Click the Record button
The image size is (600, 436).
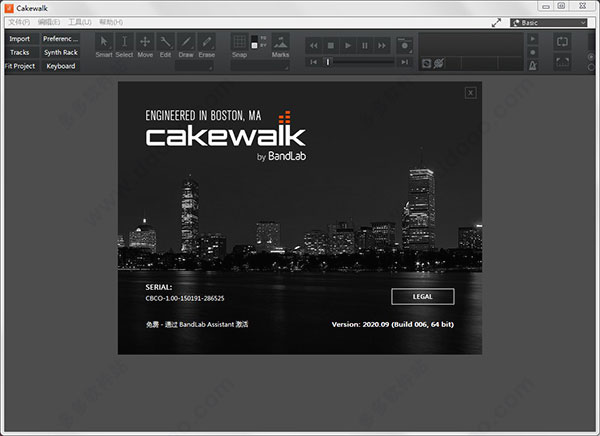pos(404,46)
